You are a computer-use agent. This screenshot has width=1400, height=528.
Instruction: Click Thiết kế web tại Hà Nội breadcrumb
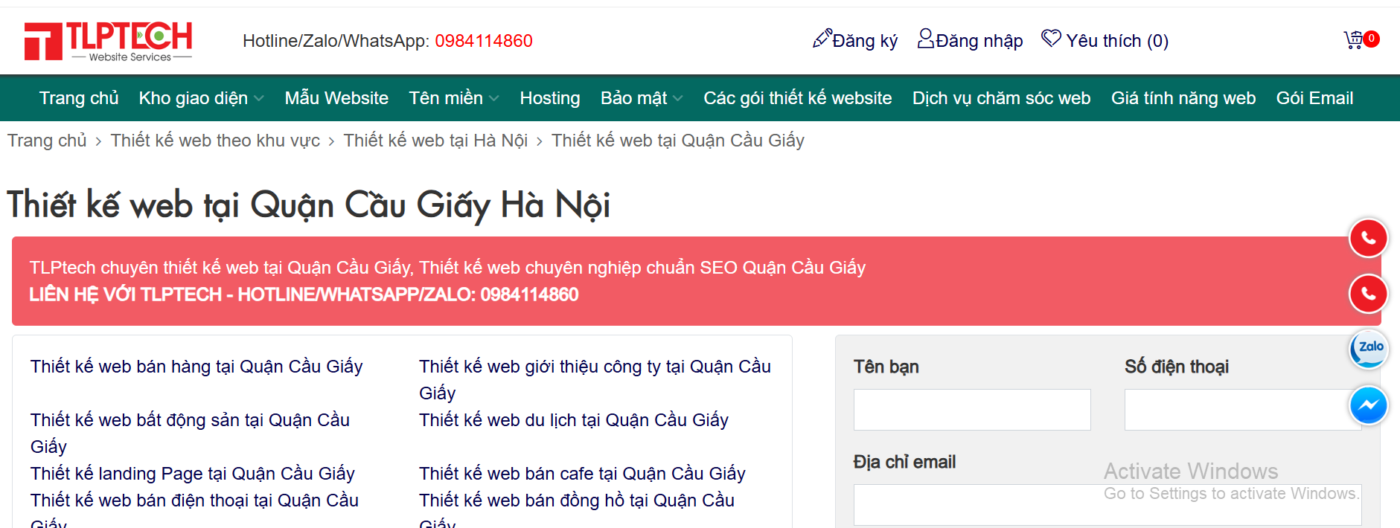coord(435,141)
